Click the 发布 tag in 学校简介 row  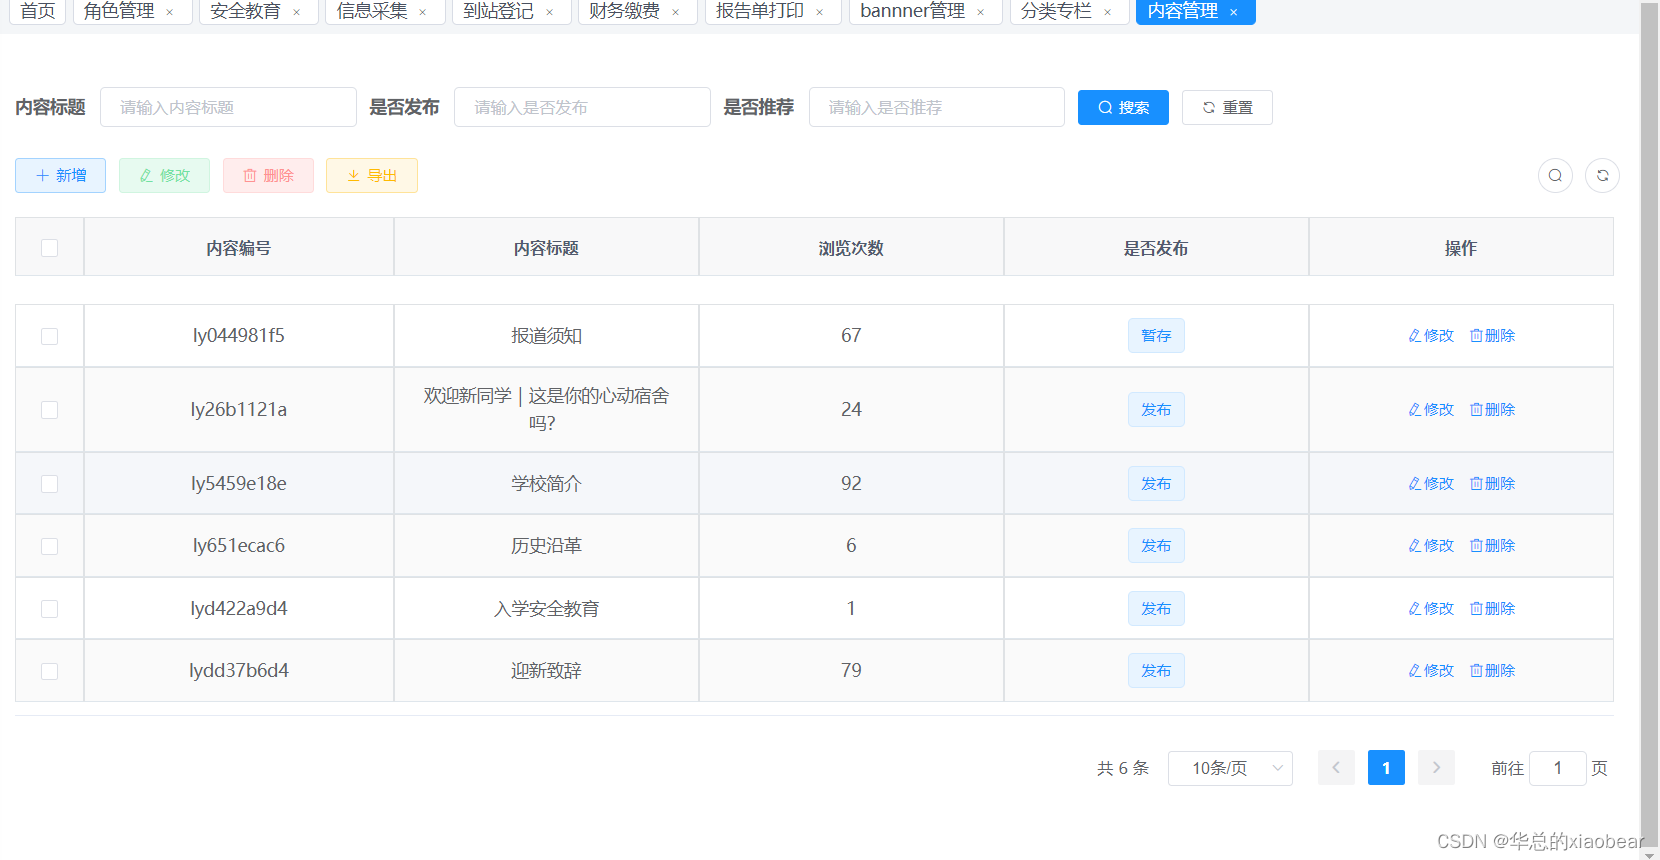[x=1156, y=484]
